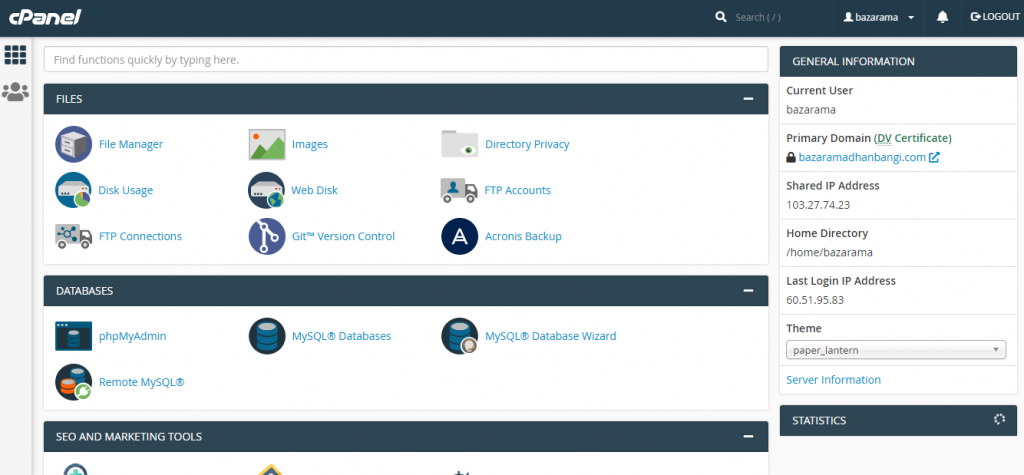Viewport: 1024px width, 475px height.
Task: Click the home directory /home/bazarama text
Action: (x=829, y=252)
